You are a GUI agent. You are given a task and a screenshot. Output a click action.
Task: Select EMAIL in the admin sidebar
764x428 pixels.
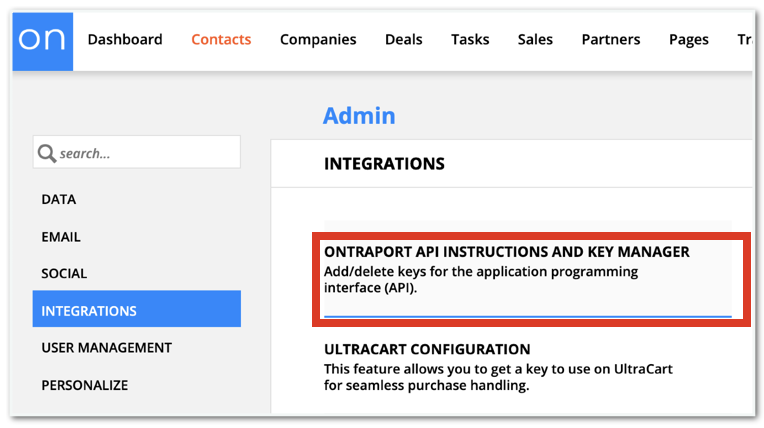pyautogui.click(x=61, y=237)
